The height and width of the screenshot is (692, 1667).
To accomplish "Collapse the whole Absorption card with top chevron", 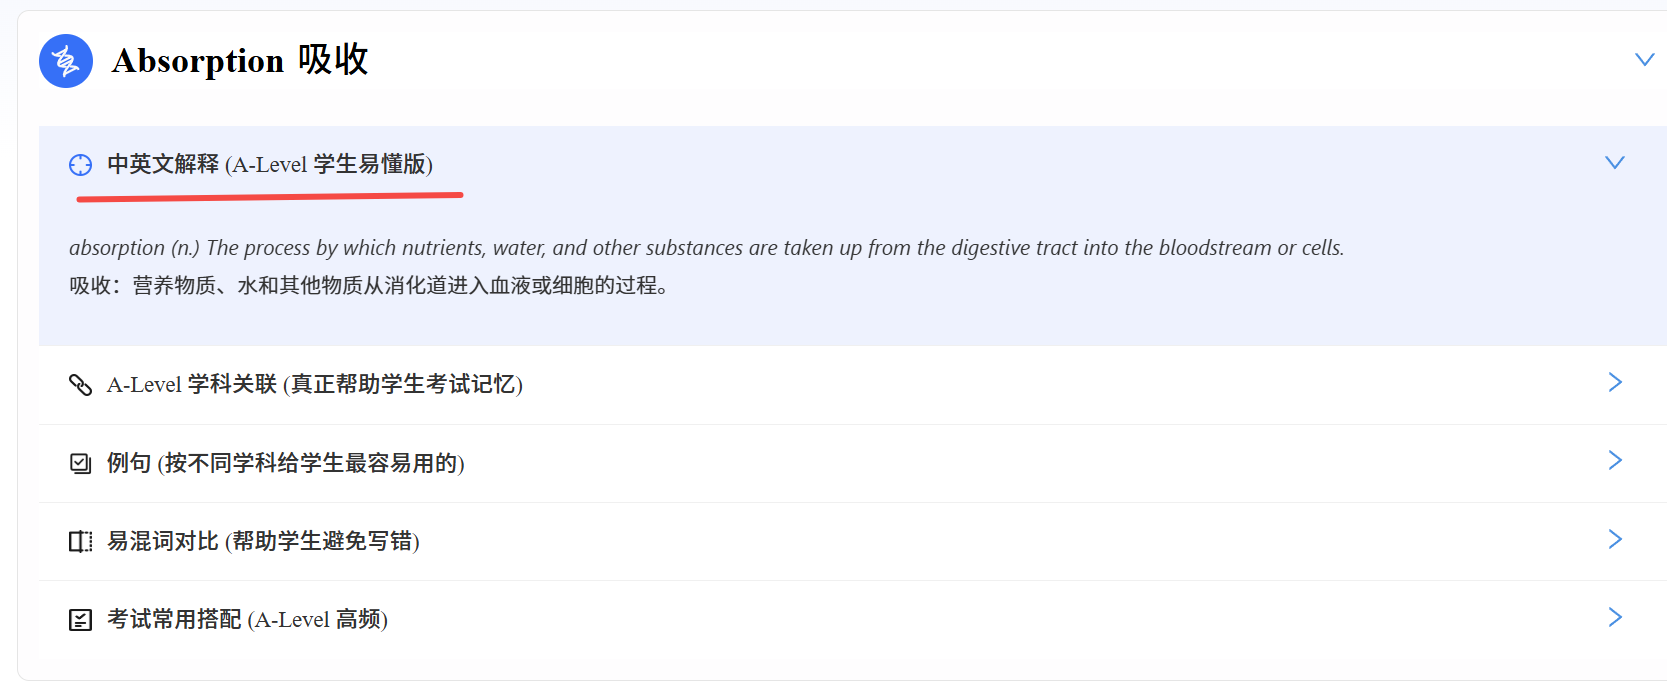I will pyautogui.click(x=1644, y=60).
